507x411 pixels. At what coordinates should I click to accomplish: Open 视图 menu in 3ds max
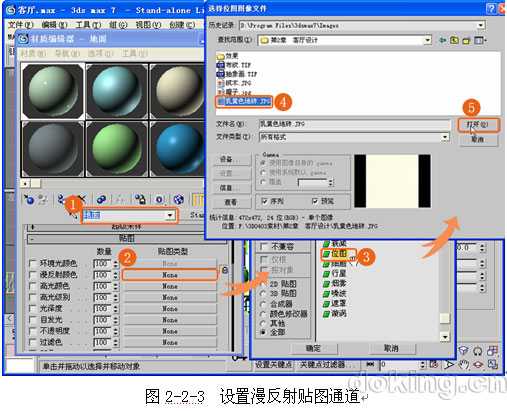(x=148, y=25)
